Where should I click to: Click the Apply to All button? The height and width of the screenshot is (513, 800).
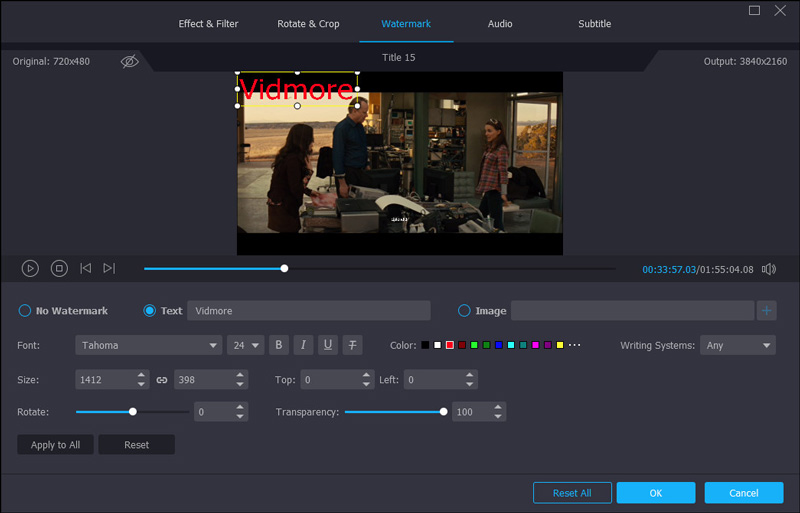click(56, 445)
